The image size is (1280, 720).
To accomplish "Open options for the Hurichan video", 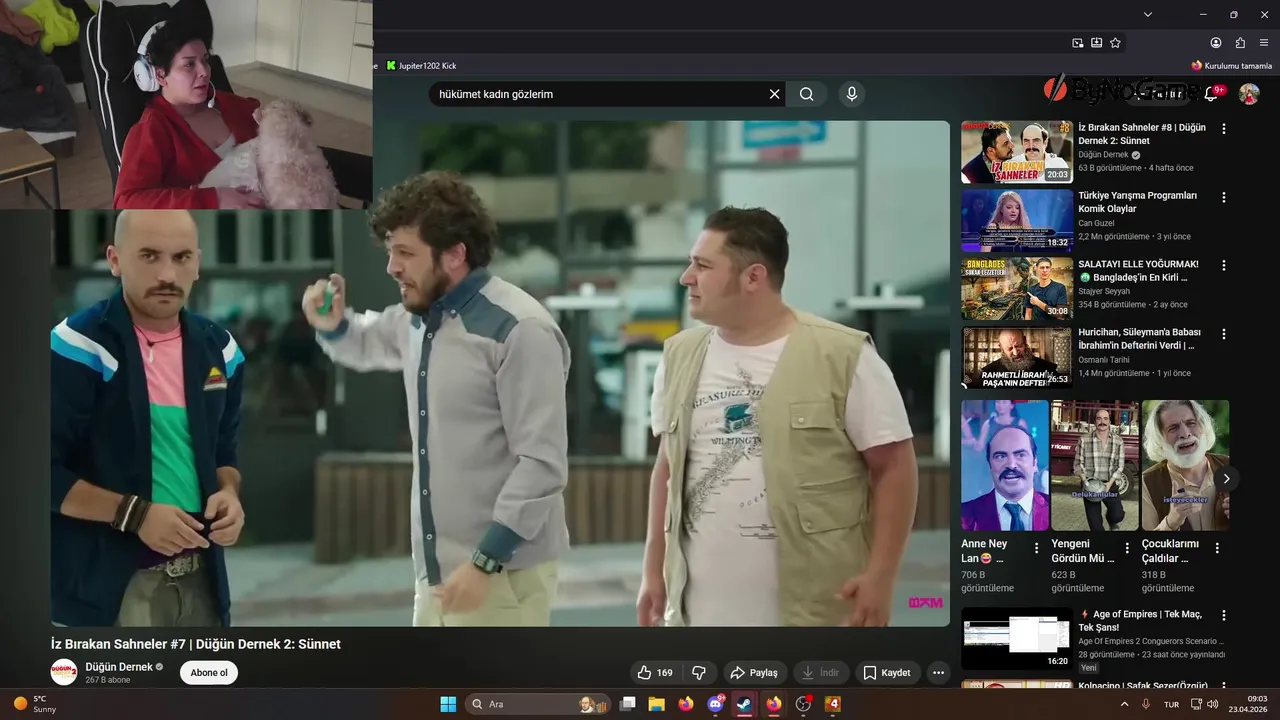I will pos(1223,333).
